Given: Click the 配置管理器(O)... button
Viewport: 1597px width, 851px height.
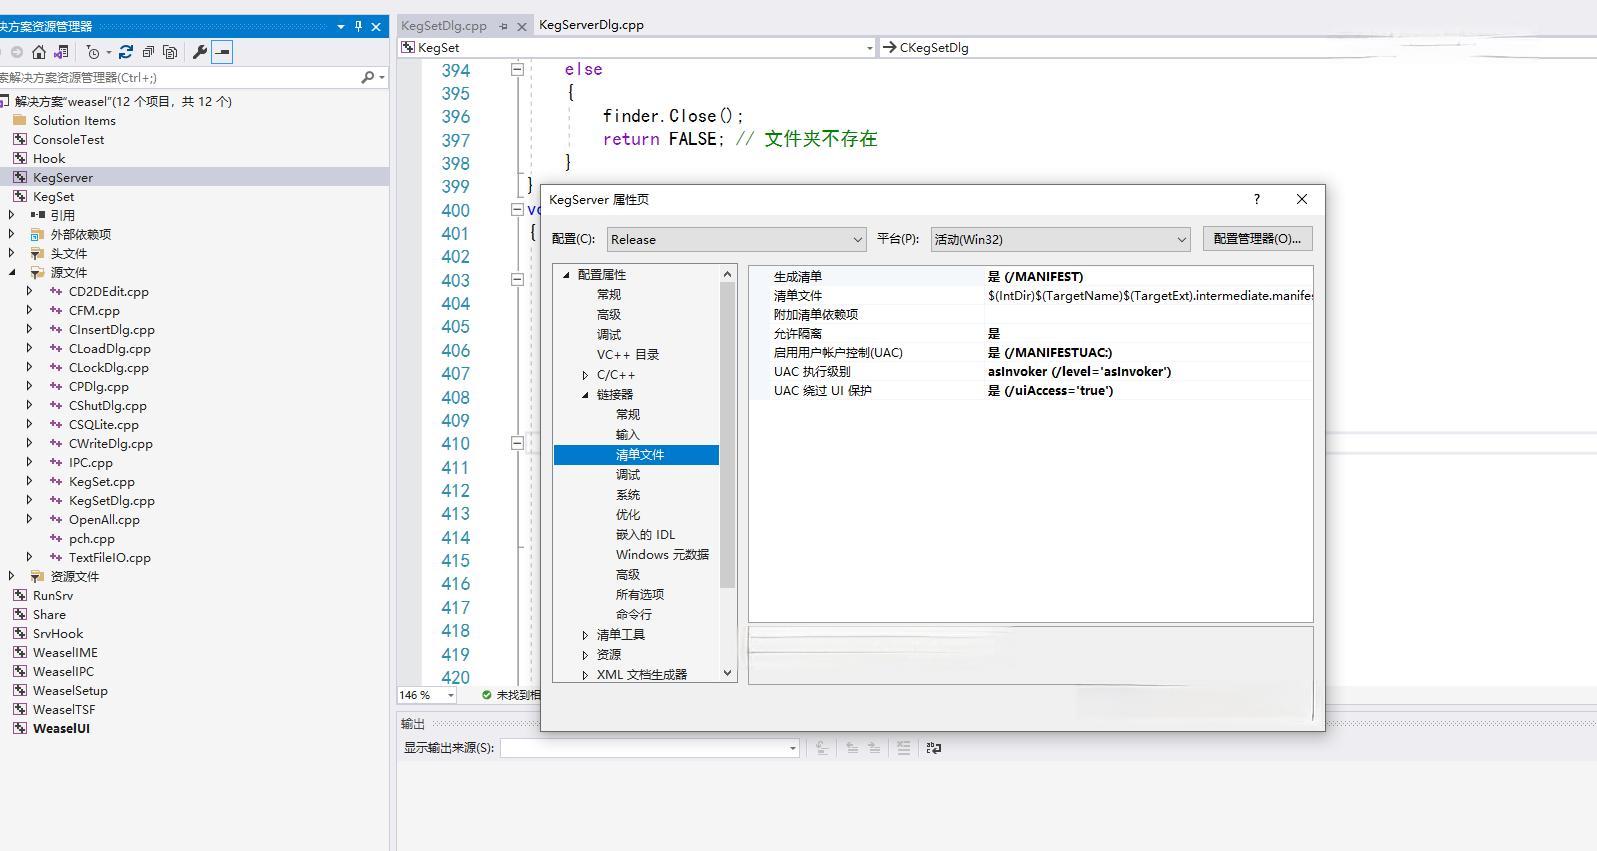Looking at the screenshot, I should pos(1257,239).
